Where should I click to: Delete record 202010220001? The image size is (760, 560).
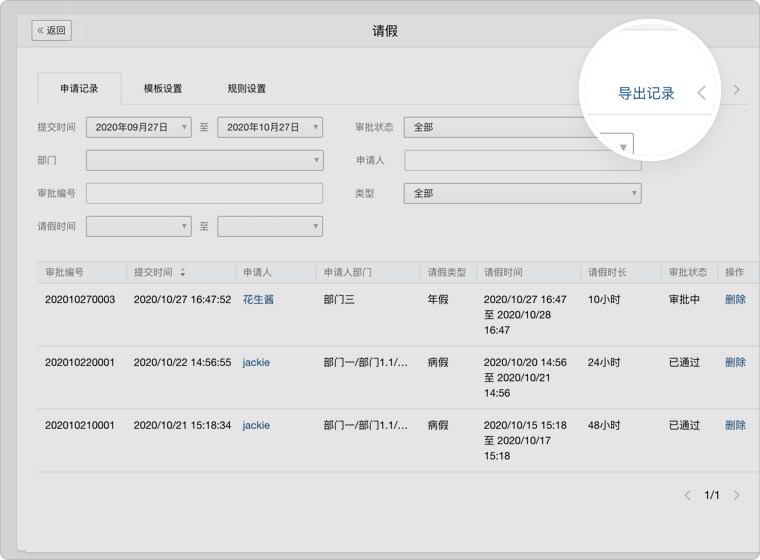click(x=735, y=362)
